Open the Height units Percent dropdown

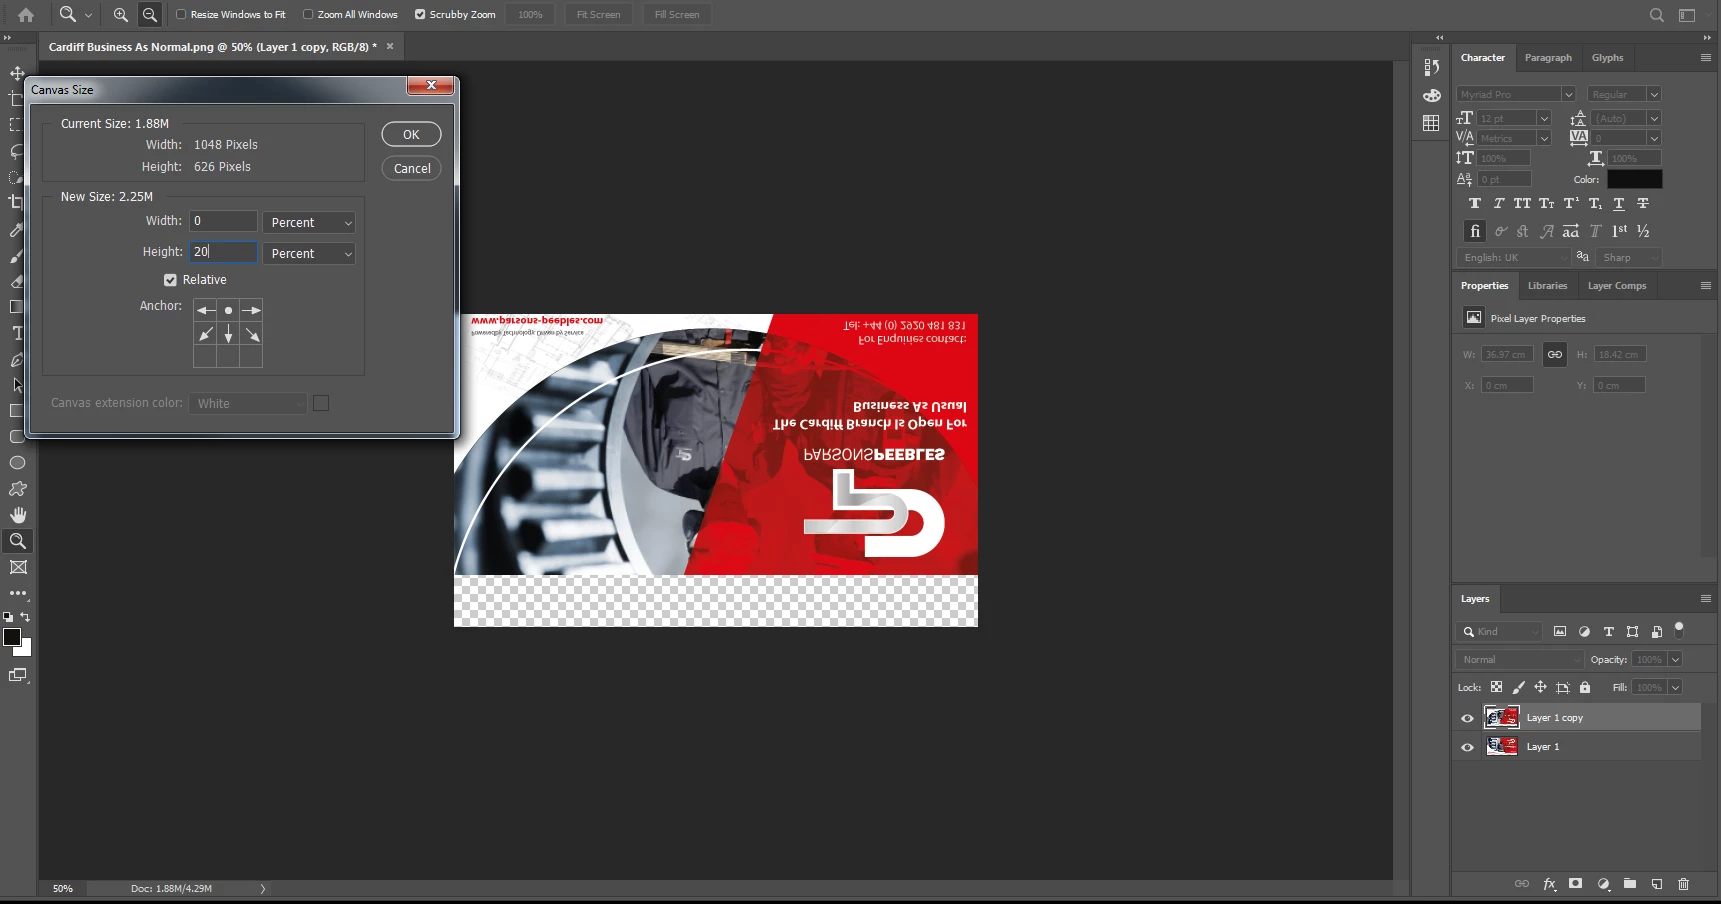309,253
